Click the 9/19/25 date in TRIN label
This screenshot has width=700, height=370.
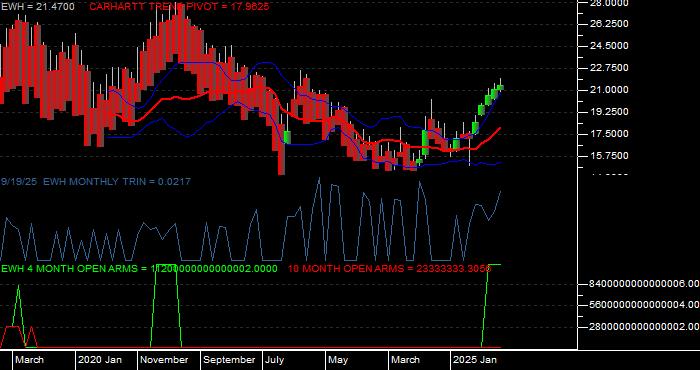click(x=20, y=182)
